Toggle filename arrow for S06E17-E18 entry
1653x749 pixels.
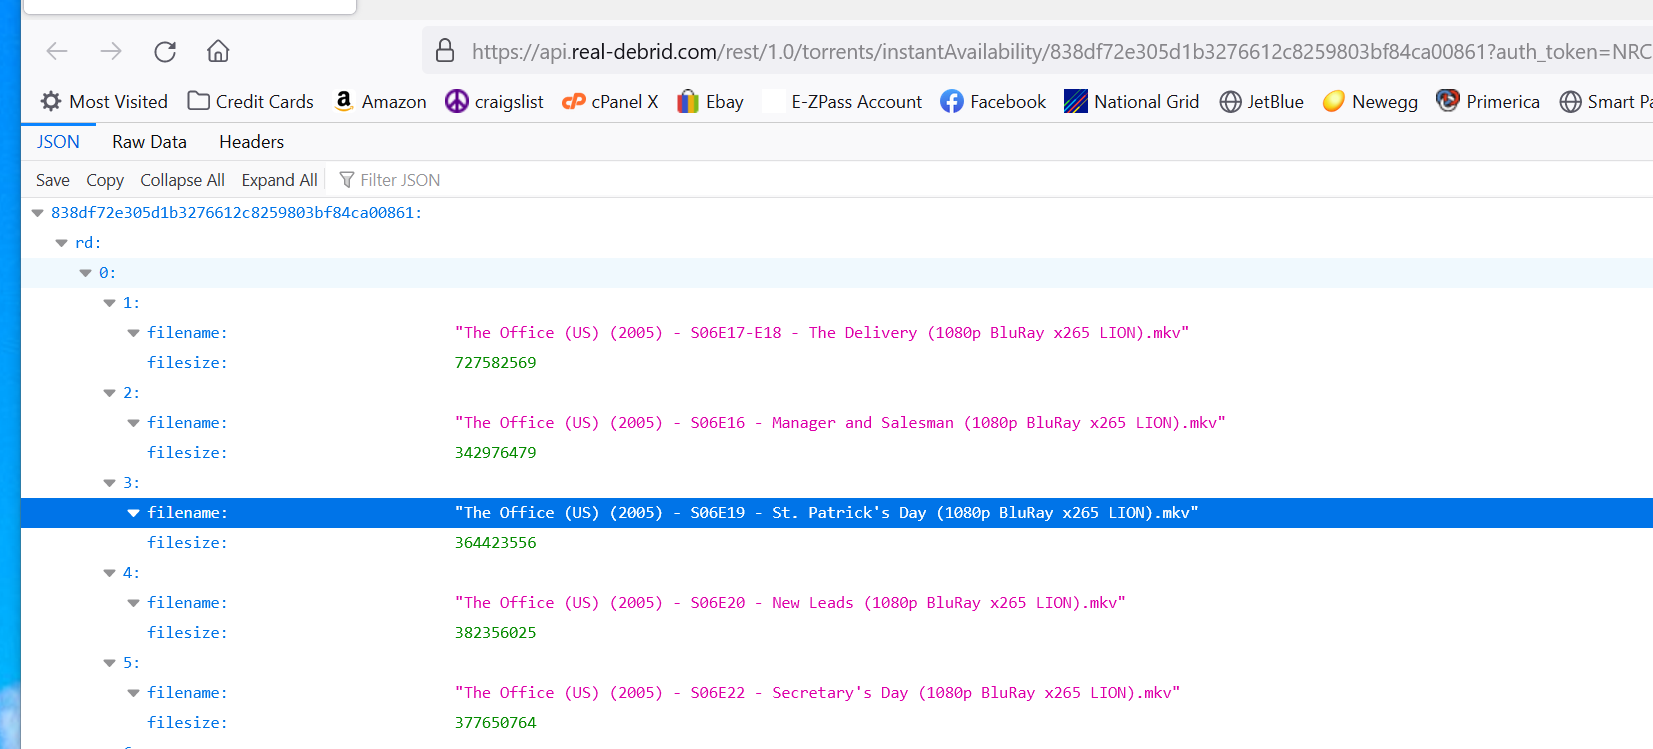pyautogui.click(x=134, y=333)
